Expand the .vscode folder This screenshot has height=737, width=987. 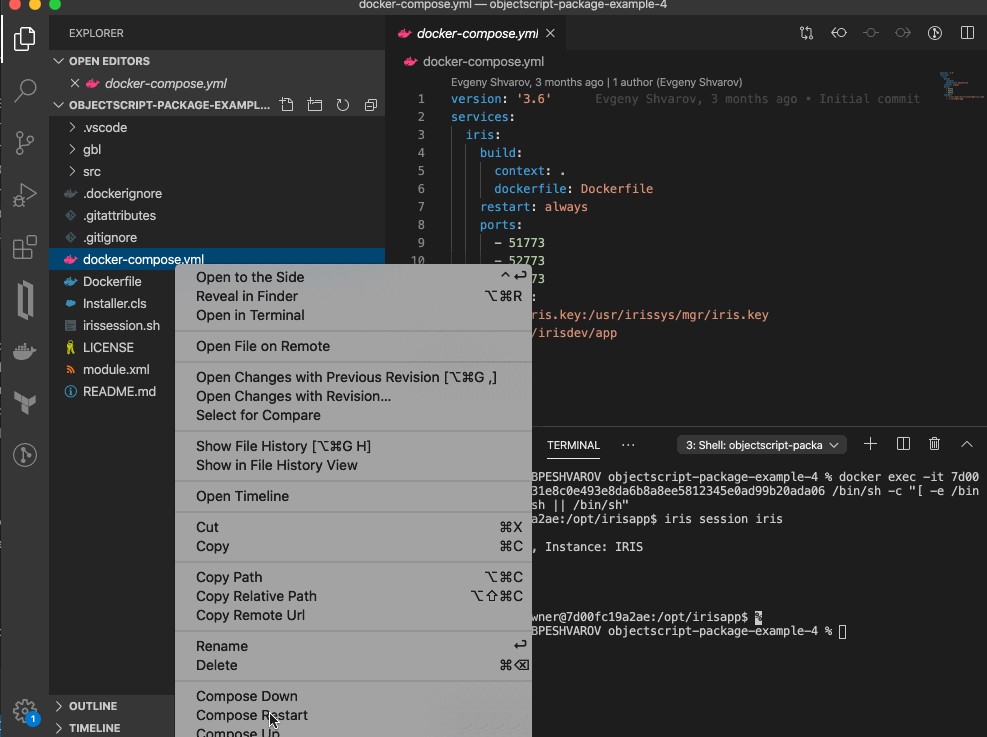tap(104, 128)
